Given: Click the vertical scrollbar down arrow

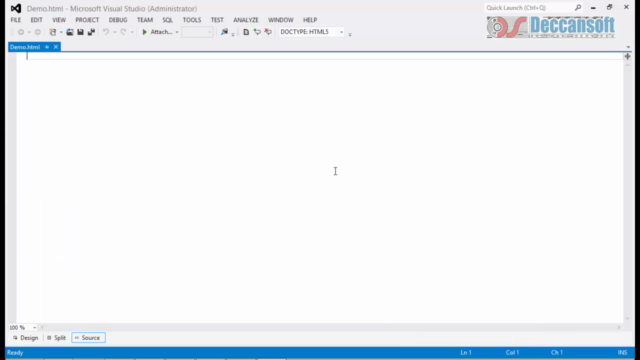Looking at the screenshot, I should pos(627,319).
